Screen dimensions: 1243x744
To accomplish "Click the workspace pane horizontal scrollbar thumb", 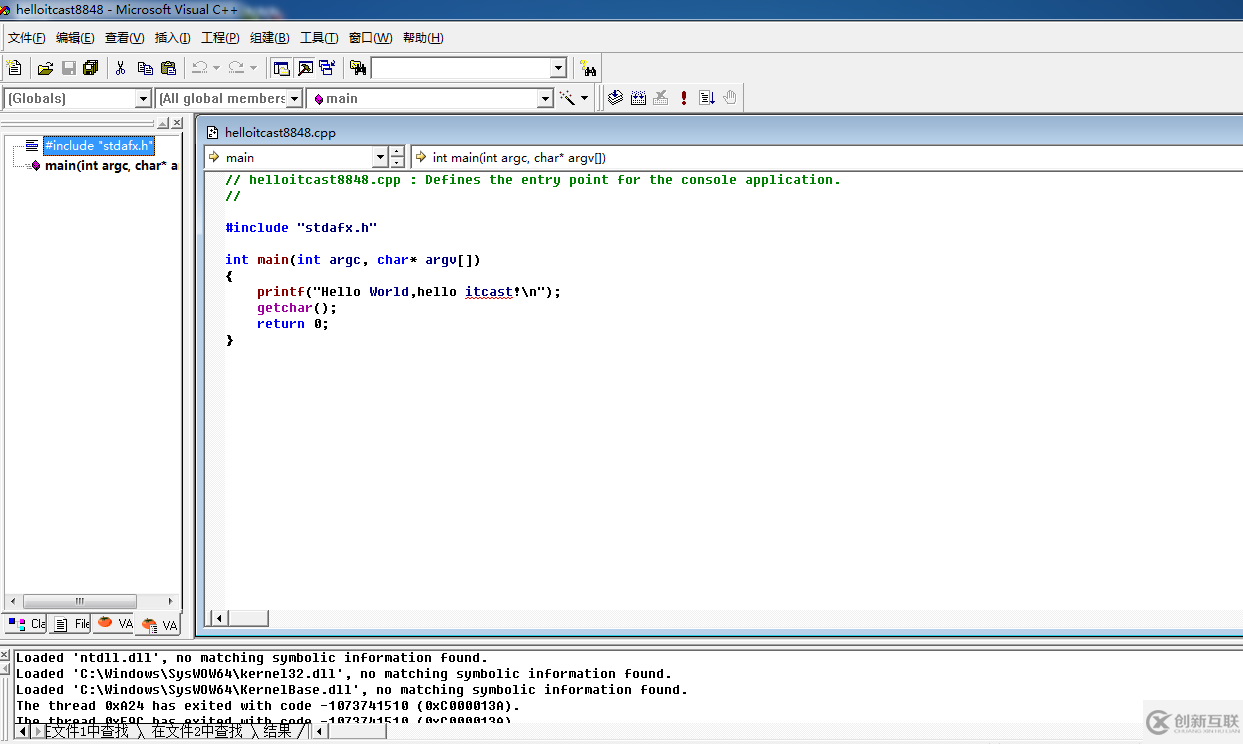I will (78, 602).
